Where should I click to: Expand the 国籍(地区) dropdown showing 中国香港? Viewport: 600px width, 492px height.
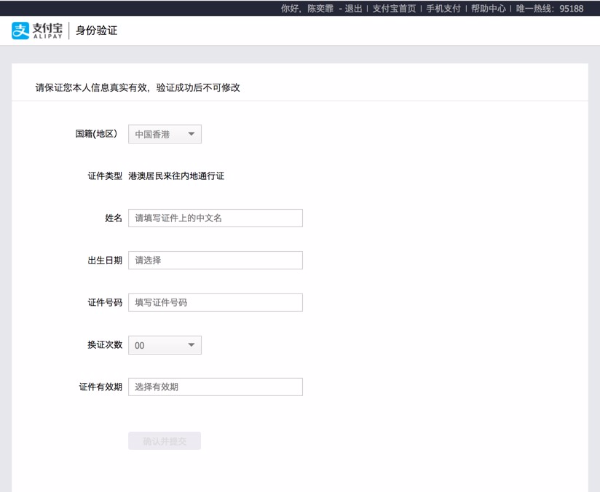(x=165, y=134)
